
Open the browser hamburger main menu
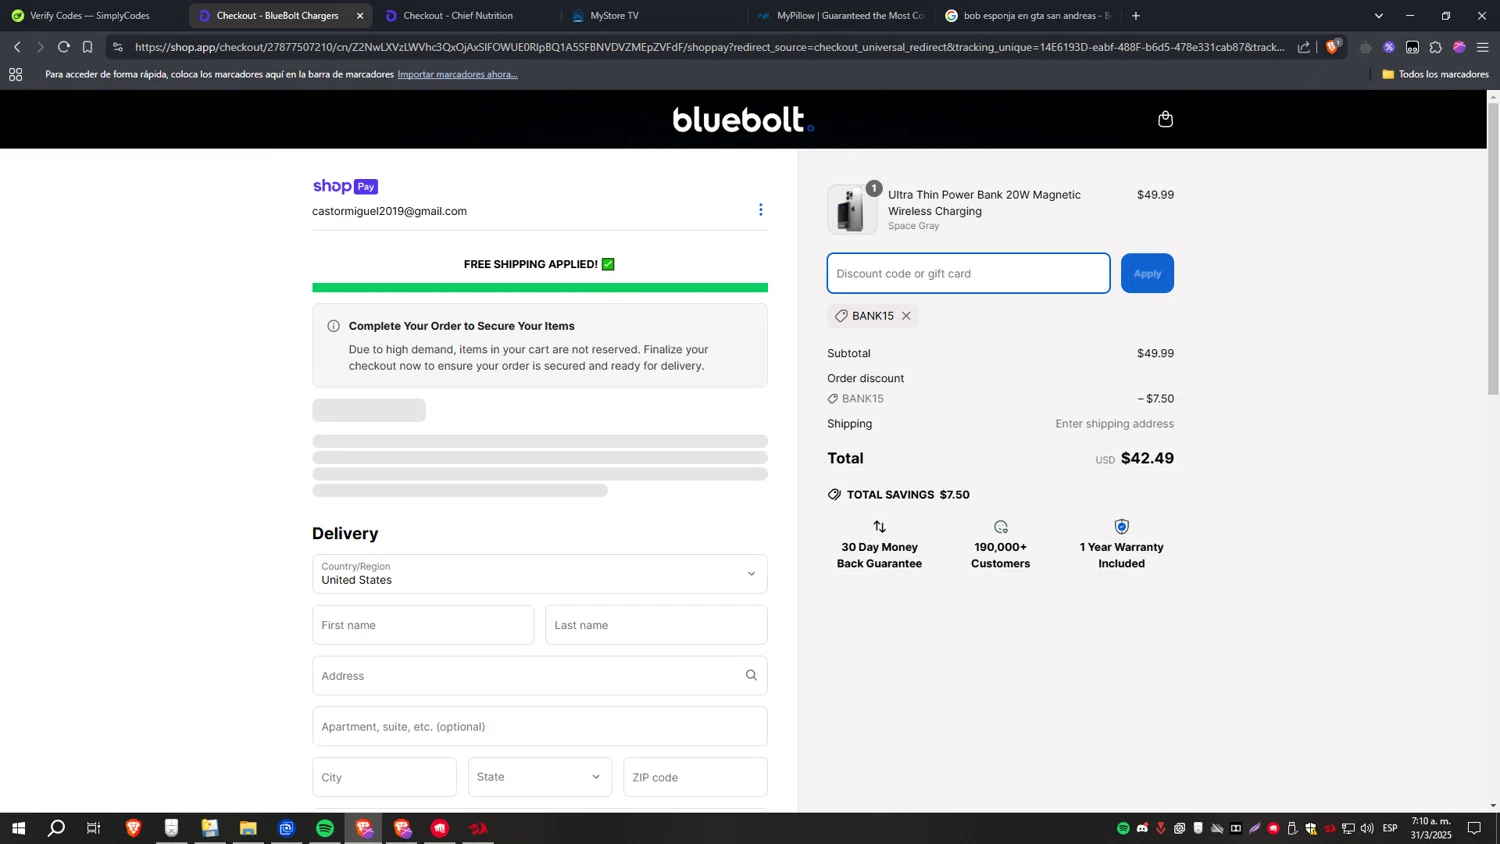click(1482, 47)
